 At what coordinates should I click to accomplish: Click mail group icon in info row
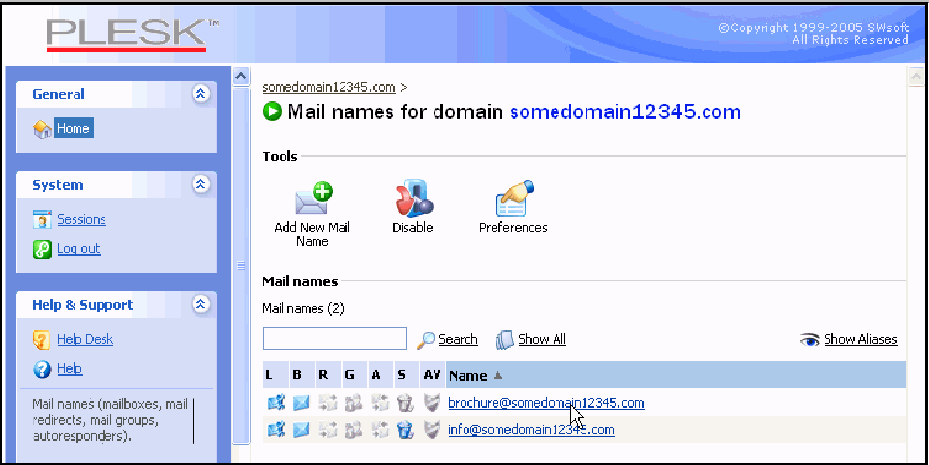[353, 429]
